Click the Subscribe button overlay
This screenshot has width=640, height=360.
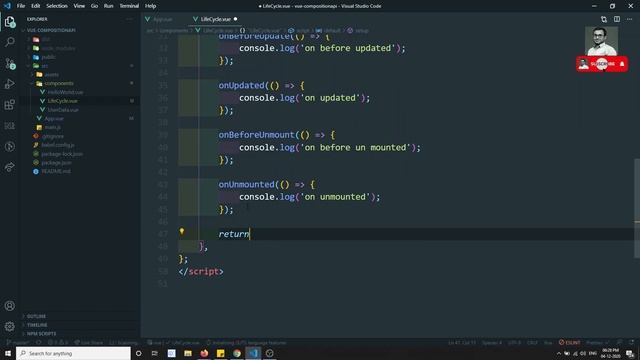coord(602,64)
